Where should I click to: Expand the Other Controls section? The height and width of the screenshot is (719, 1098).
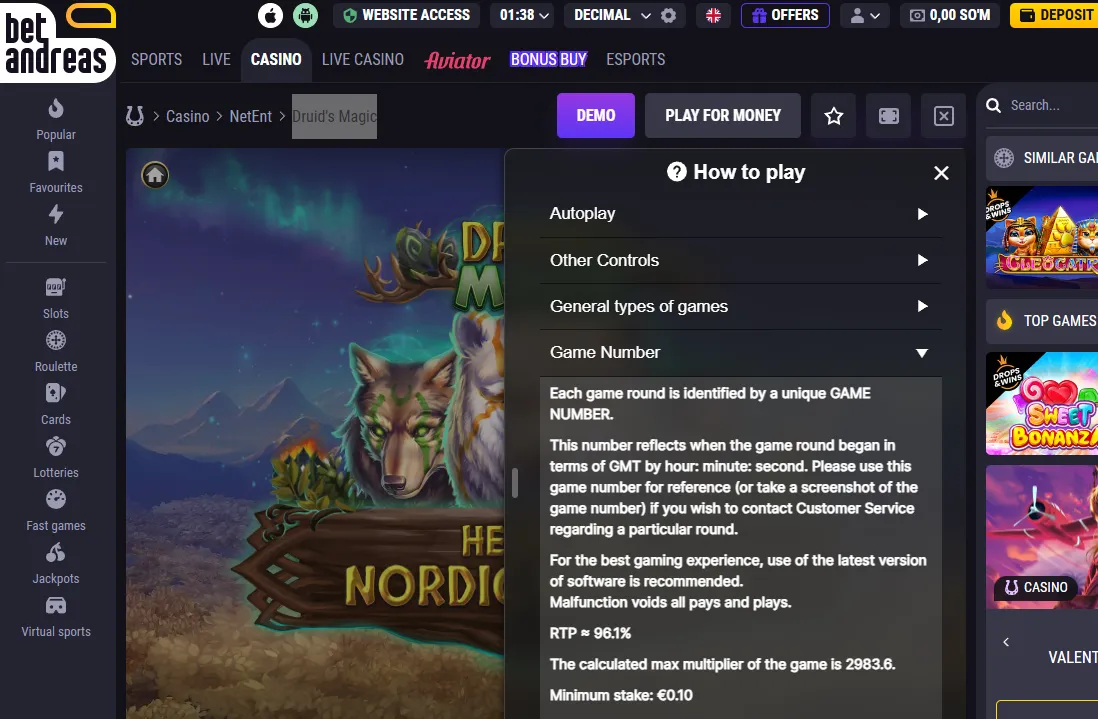[x=740, y=260]
